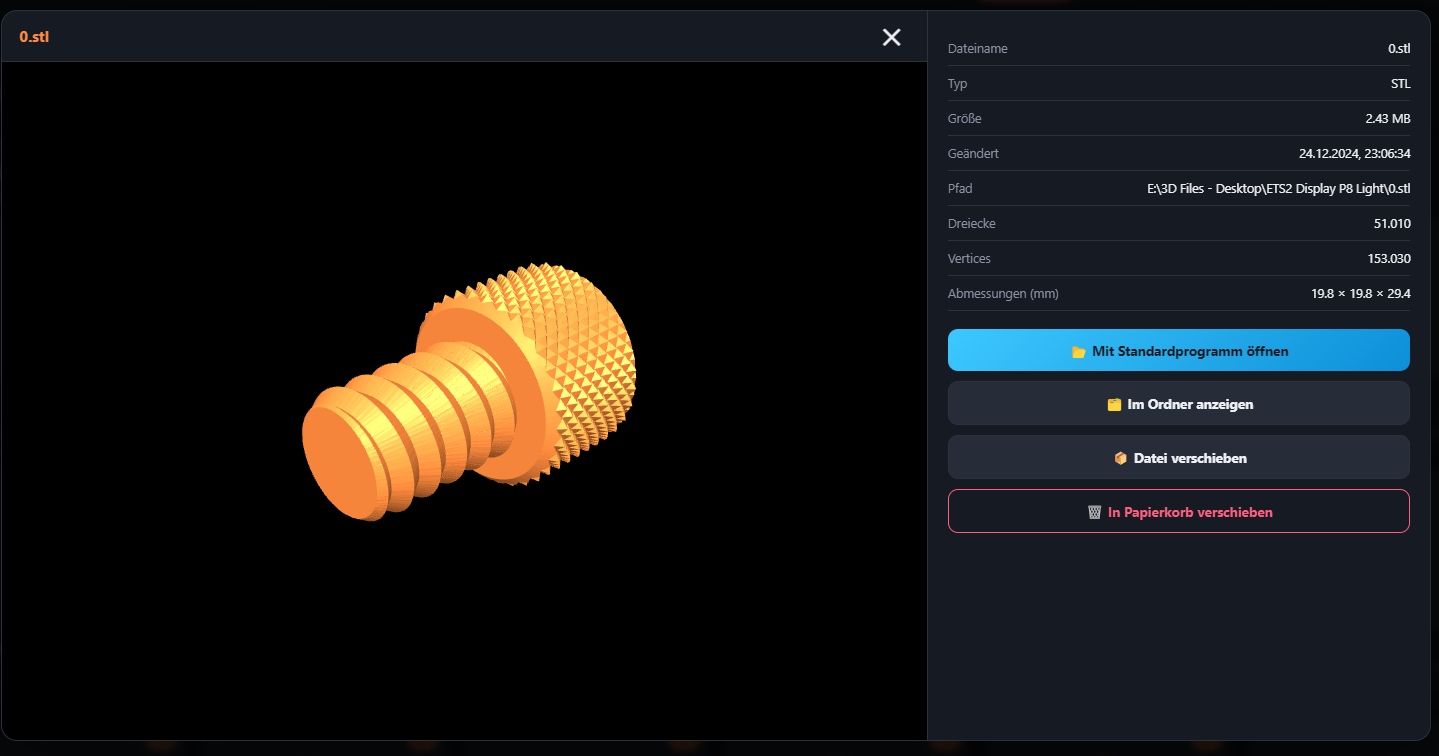Click Im Ordner anzeigen button
Viewport: 1439px width, 756px height.
1179,404
